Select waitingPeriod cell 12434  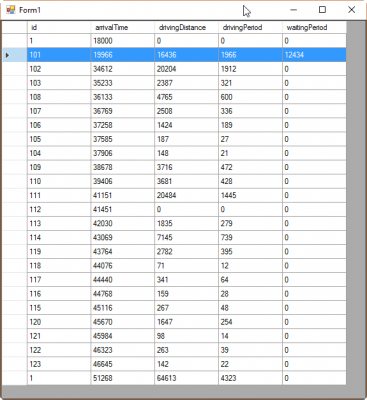click(314, 55)
